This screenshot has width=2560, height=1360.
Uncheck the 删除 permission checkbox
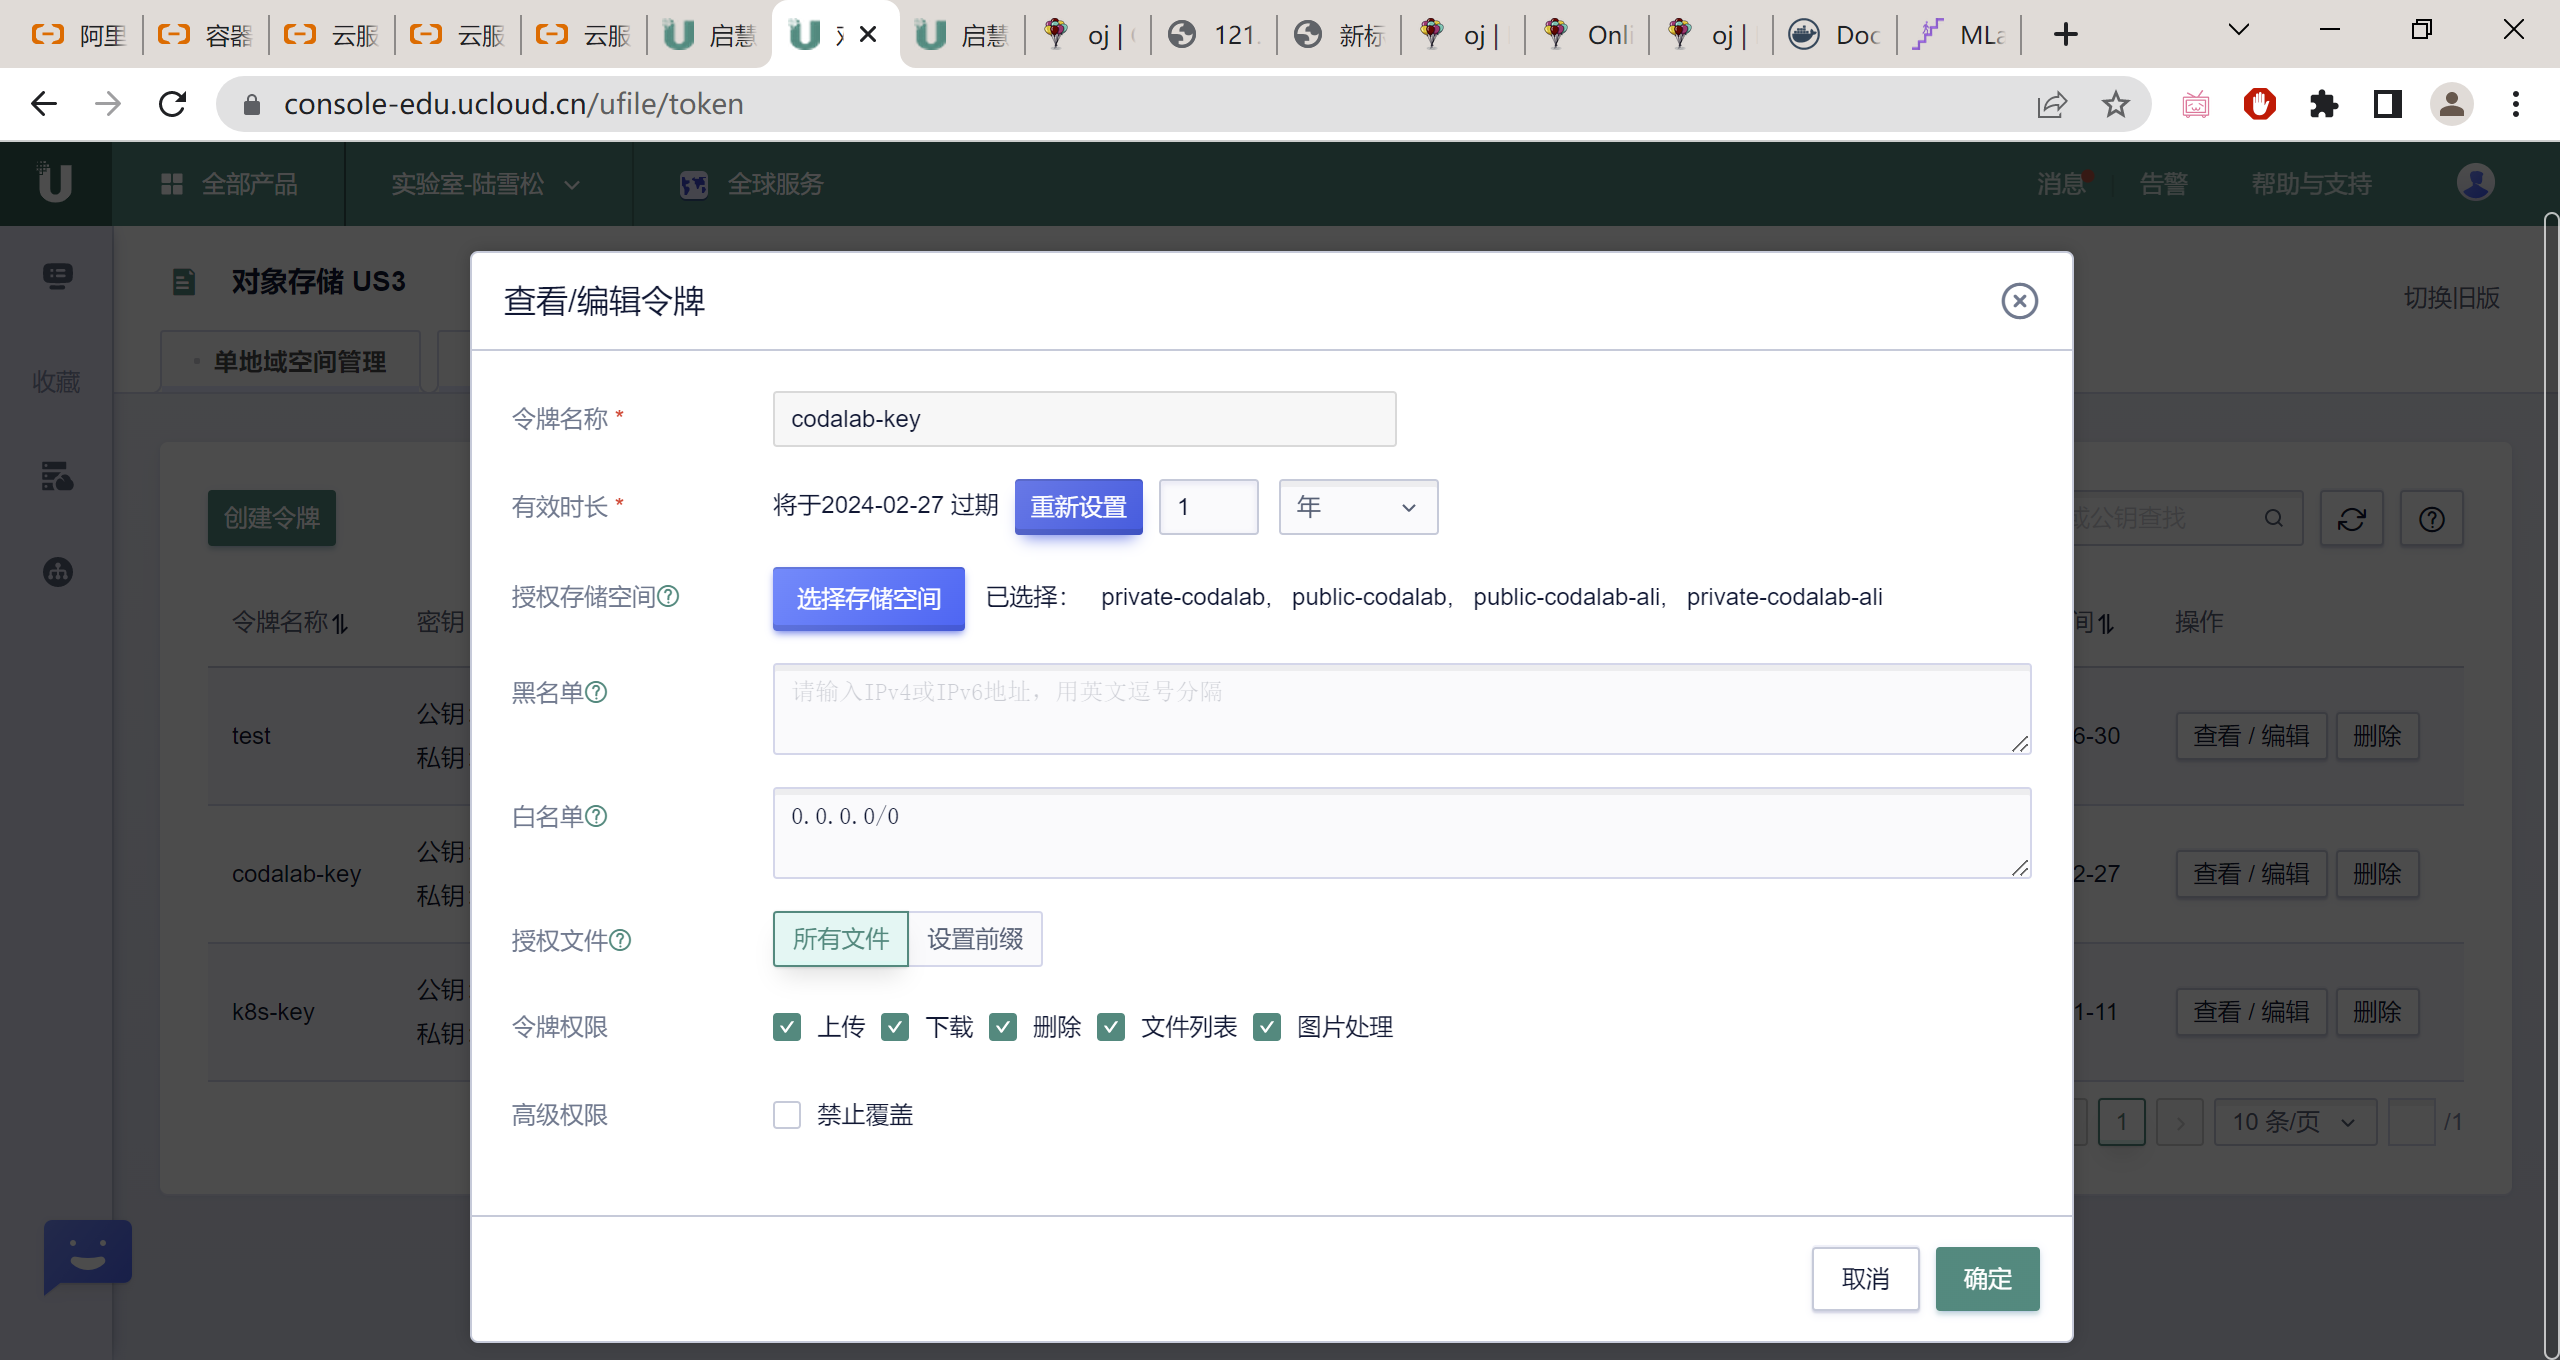(1003, 1027)
